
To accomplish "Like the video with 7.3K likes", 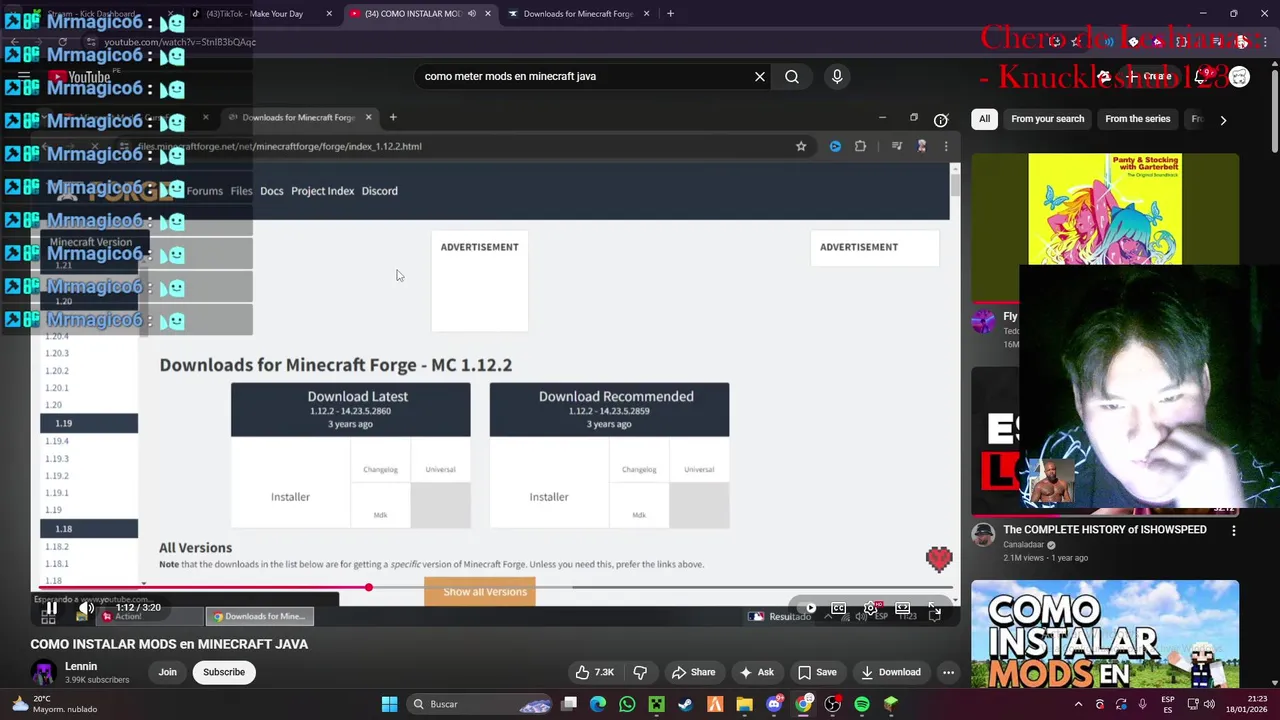I will point(595,672).
